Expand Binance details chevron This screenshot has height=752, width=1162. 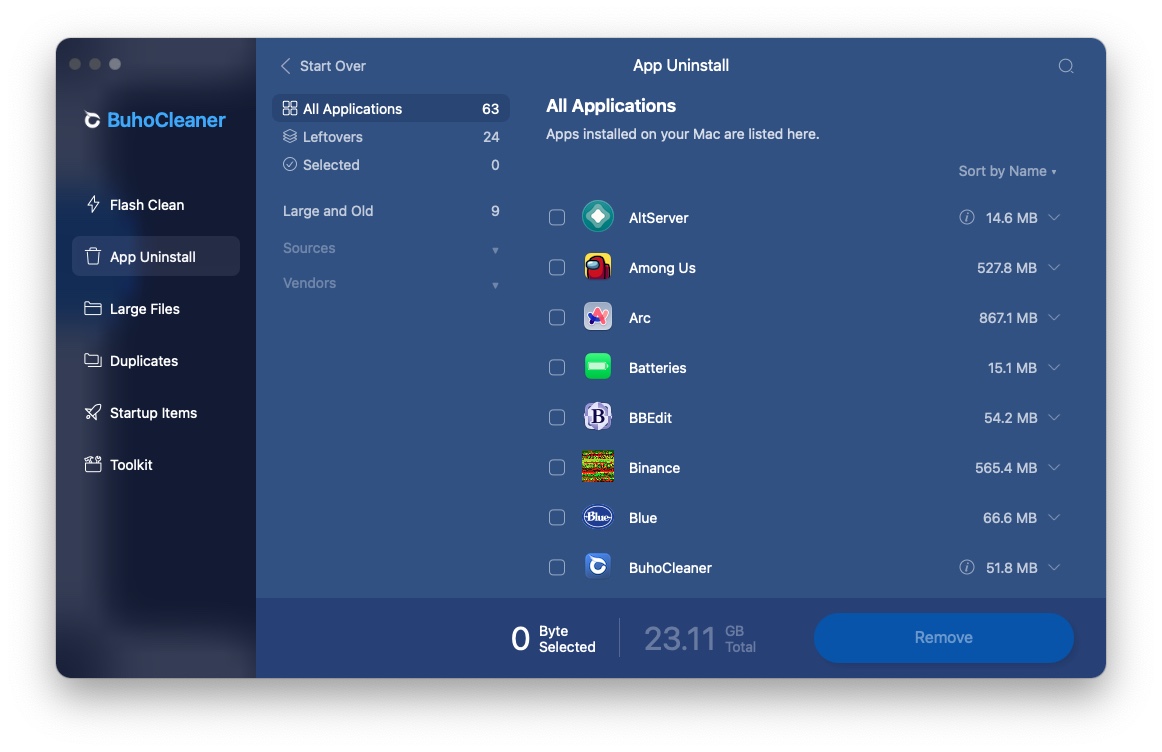(1055, 467)
